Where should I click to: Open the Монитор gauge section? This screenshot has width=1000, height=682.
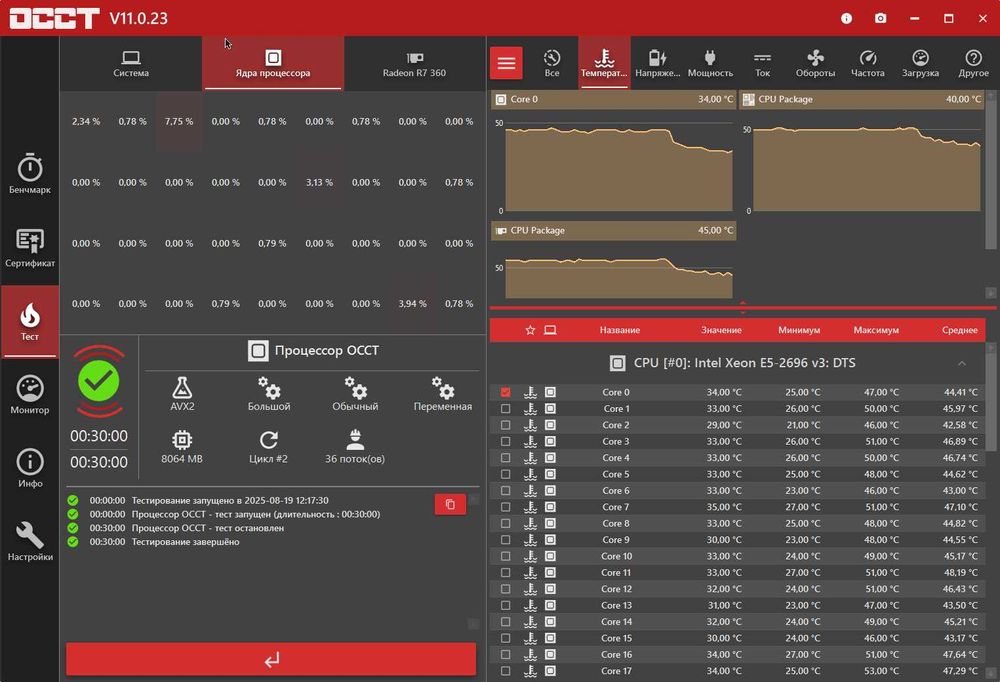[x=29, y=394]
